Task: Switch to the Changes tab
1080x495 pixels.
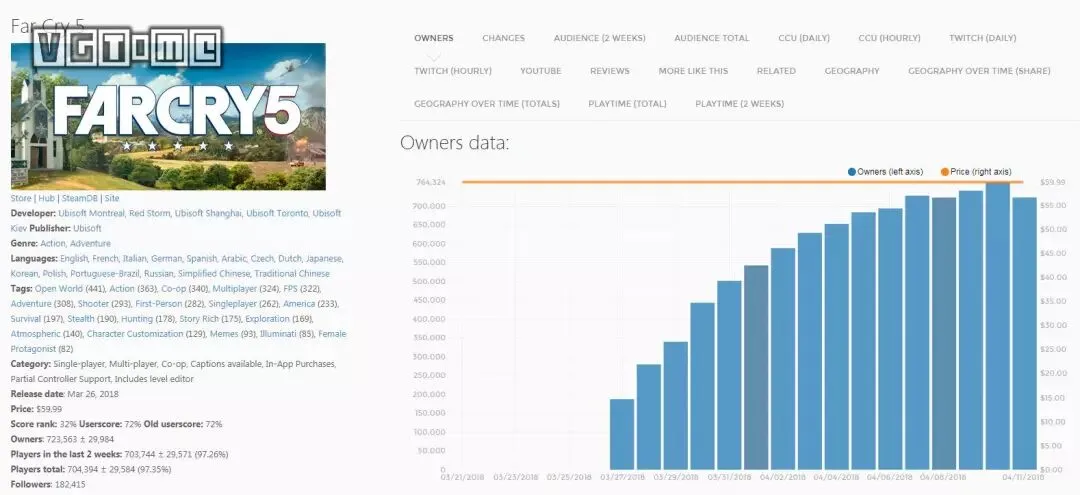Action: (x=503, y=38)
